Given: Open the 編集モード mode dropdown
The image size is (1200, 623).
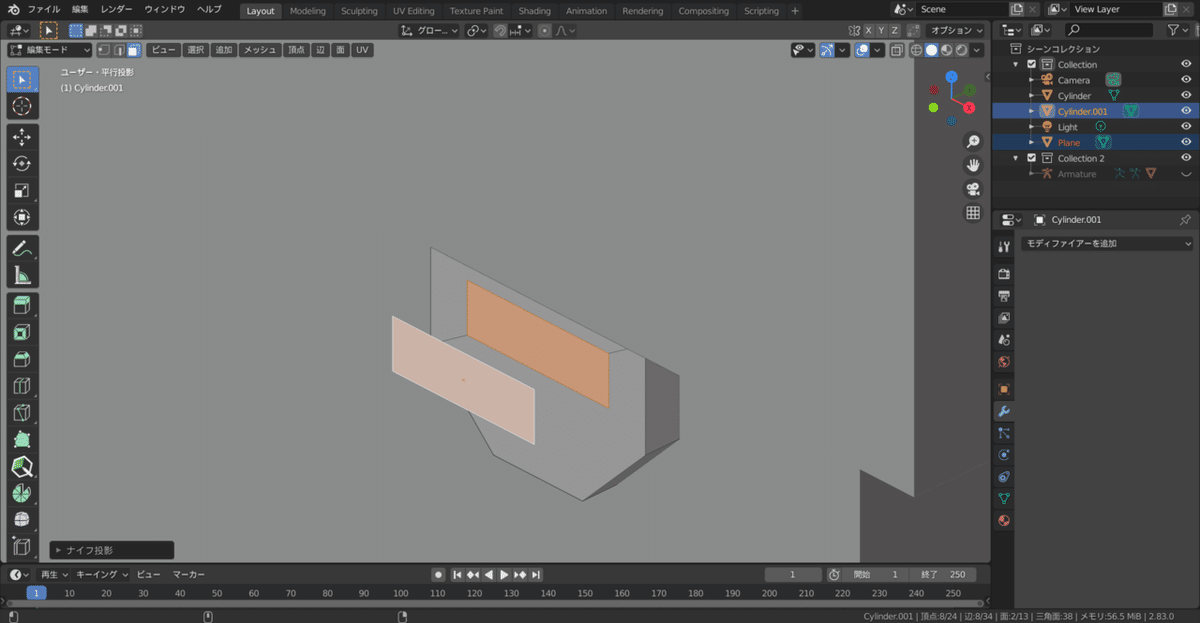Looking at the screenshot, I should tap(50, 50).
